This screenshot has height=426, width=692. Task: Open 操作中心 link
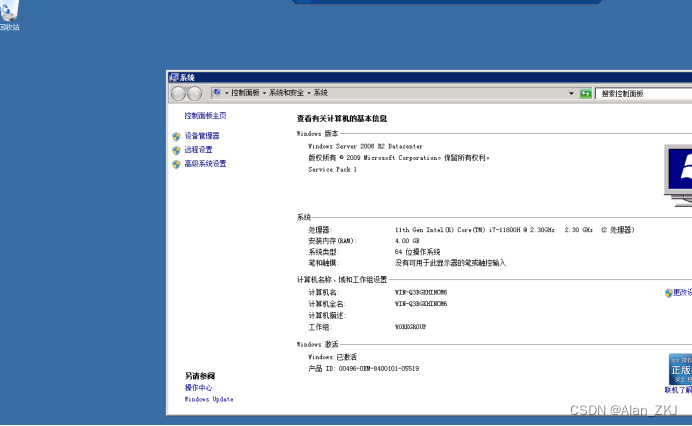tap(198, 388)
